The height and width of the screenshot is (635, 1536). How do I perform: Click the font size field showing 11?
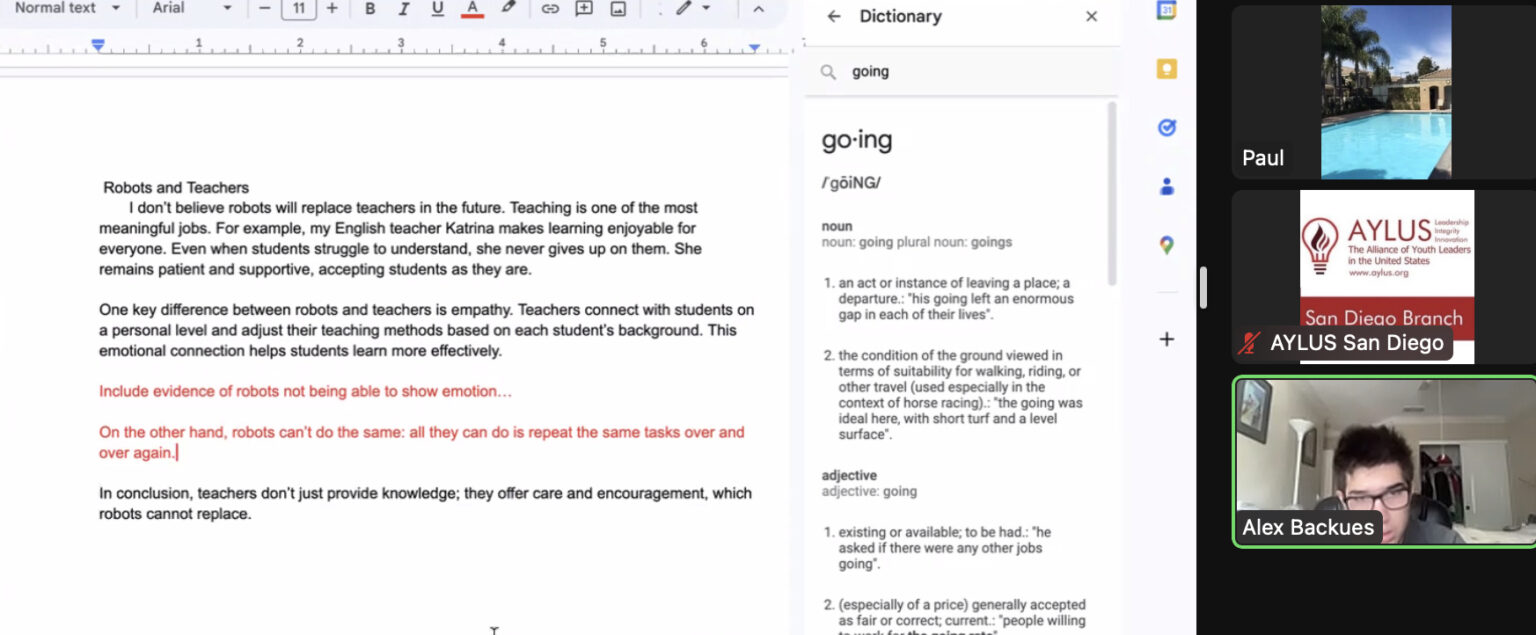(x=299, y=9)
